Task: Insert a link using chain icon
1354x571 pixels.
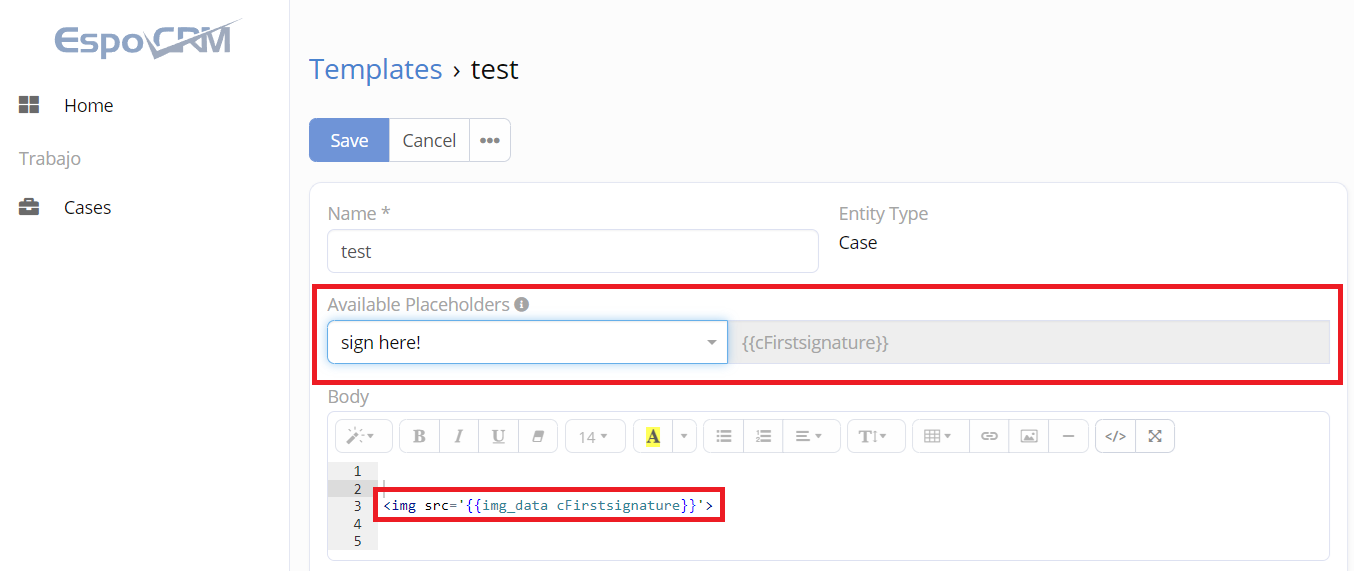Action: (x=989, y=436)
